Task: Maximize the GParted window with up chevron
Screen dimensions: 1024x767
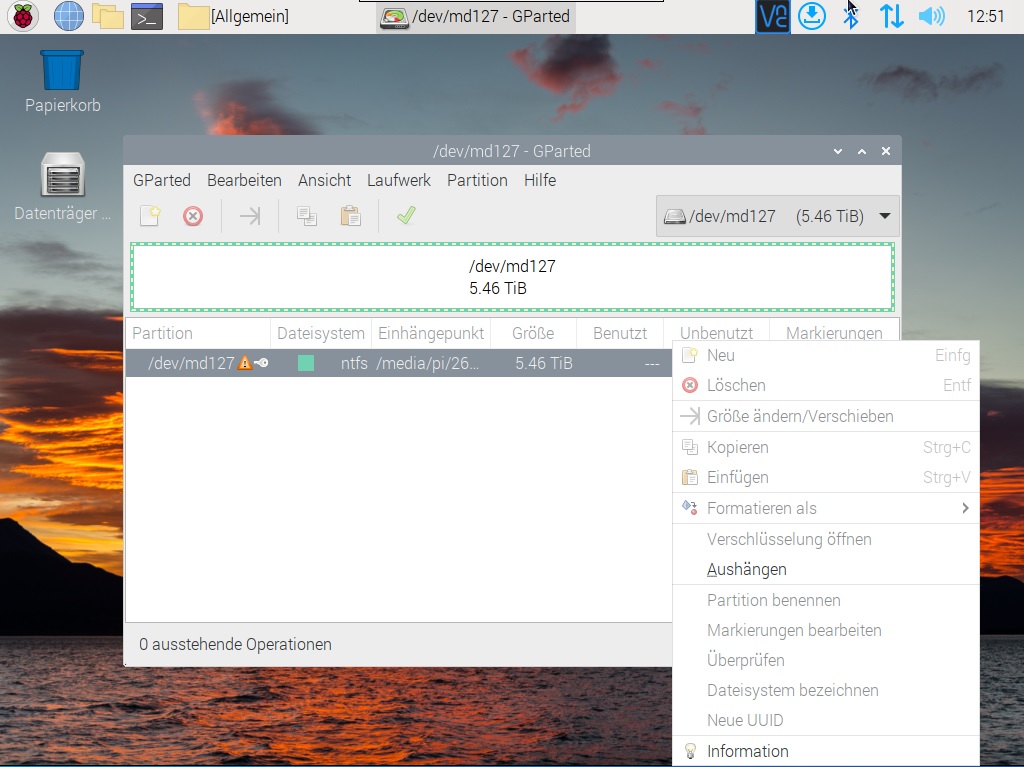Action: pyautogui.click(x=862, y=152)
